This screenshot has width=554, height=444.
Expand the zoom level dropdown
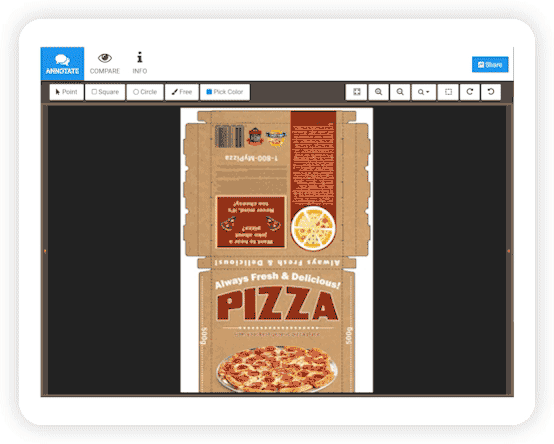(423, 92)
